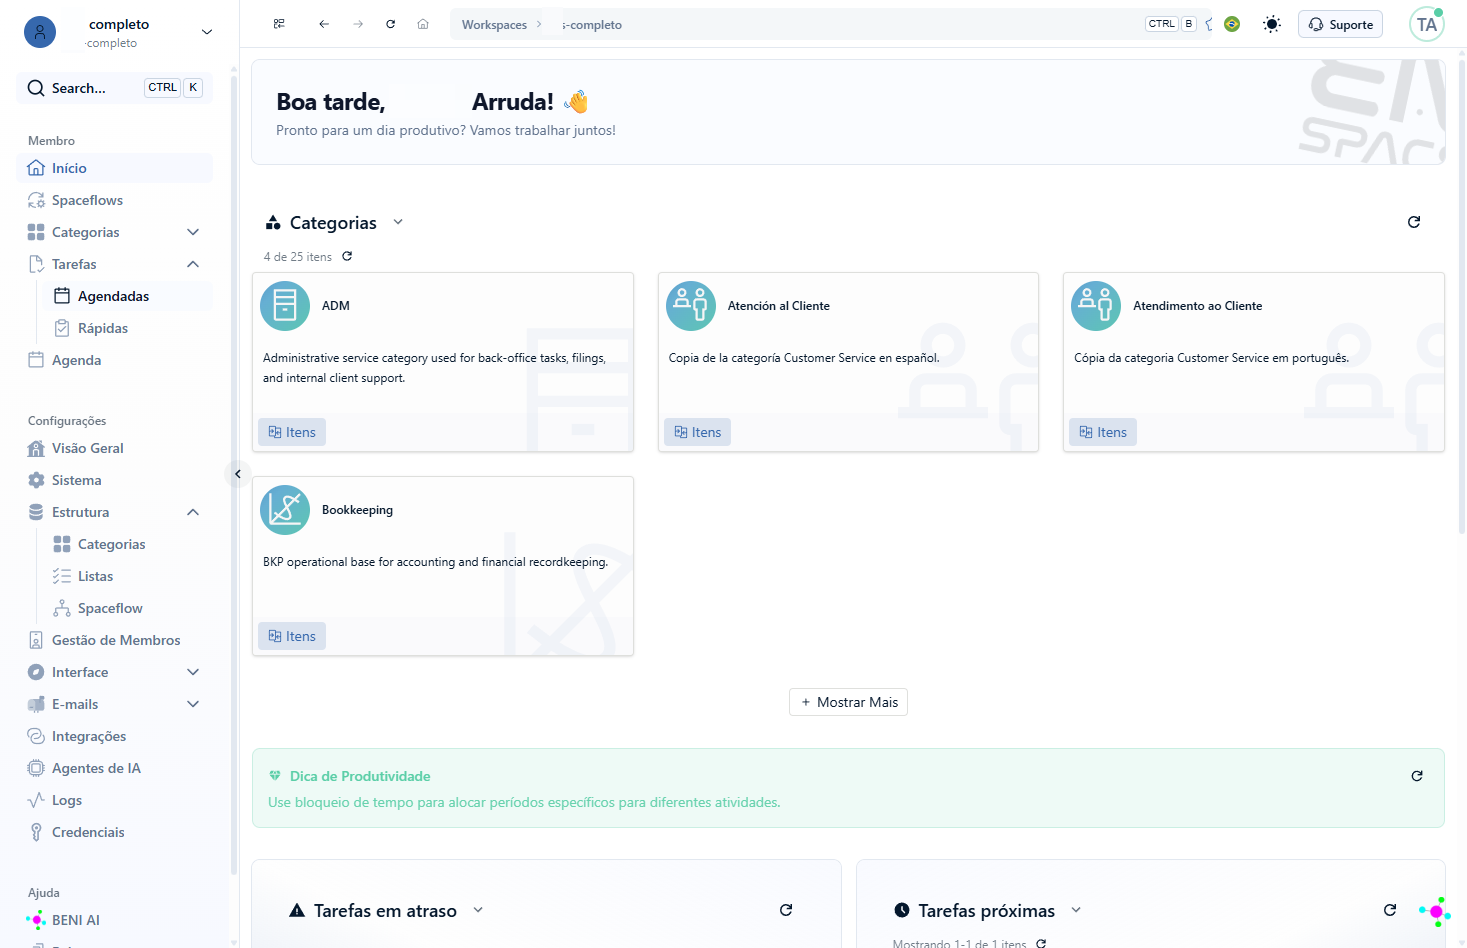Collapse the sidebar with the arrow handle
Screen dimensions: 1467x948
[x=238, y=474]
